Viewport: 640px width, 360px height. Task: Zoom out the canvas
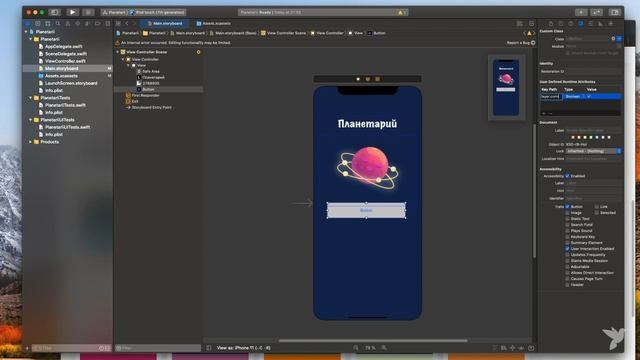(x=356, y=348)
